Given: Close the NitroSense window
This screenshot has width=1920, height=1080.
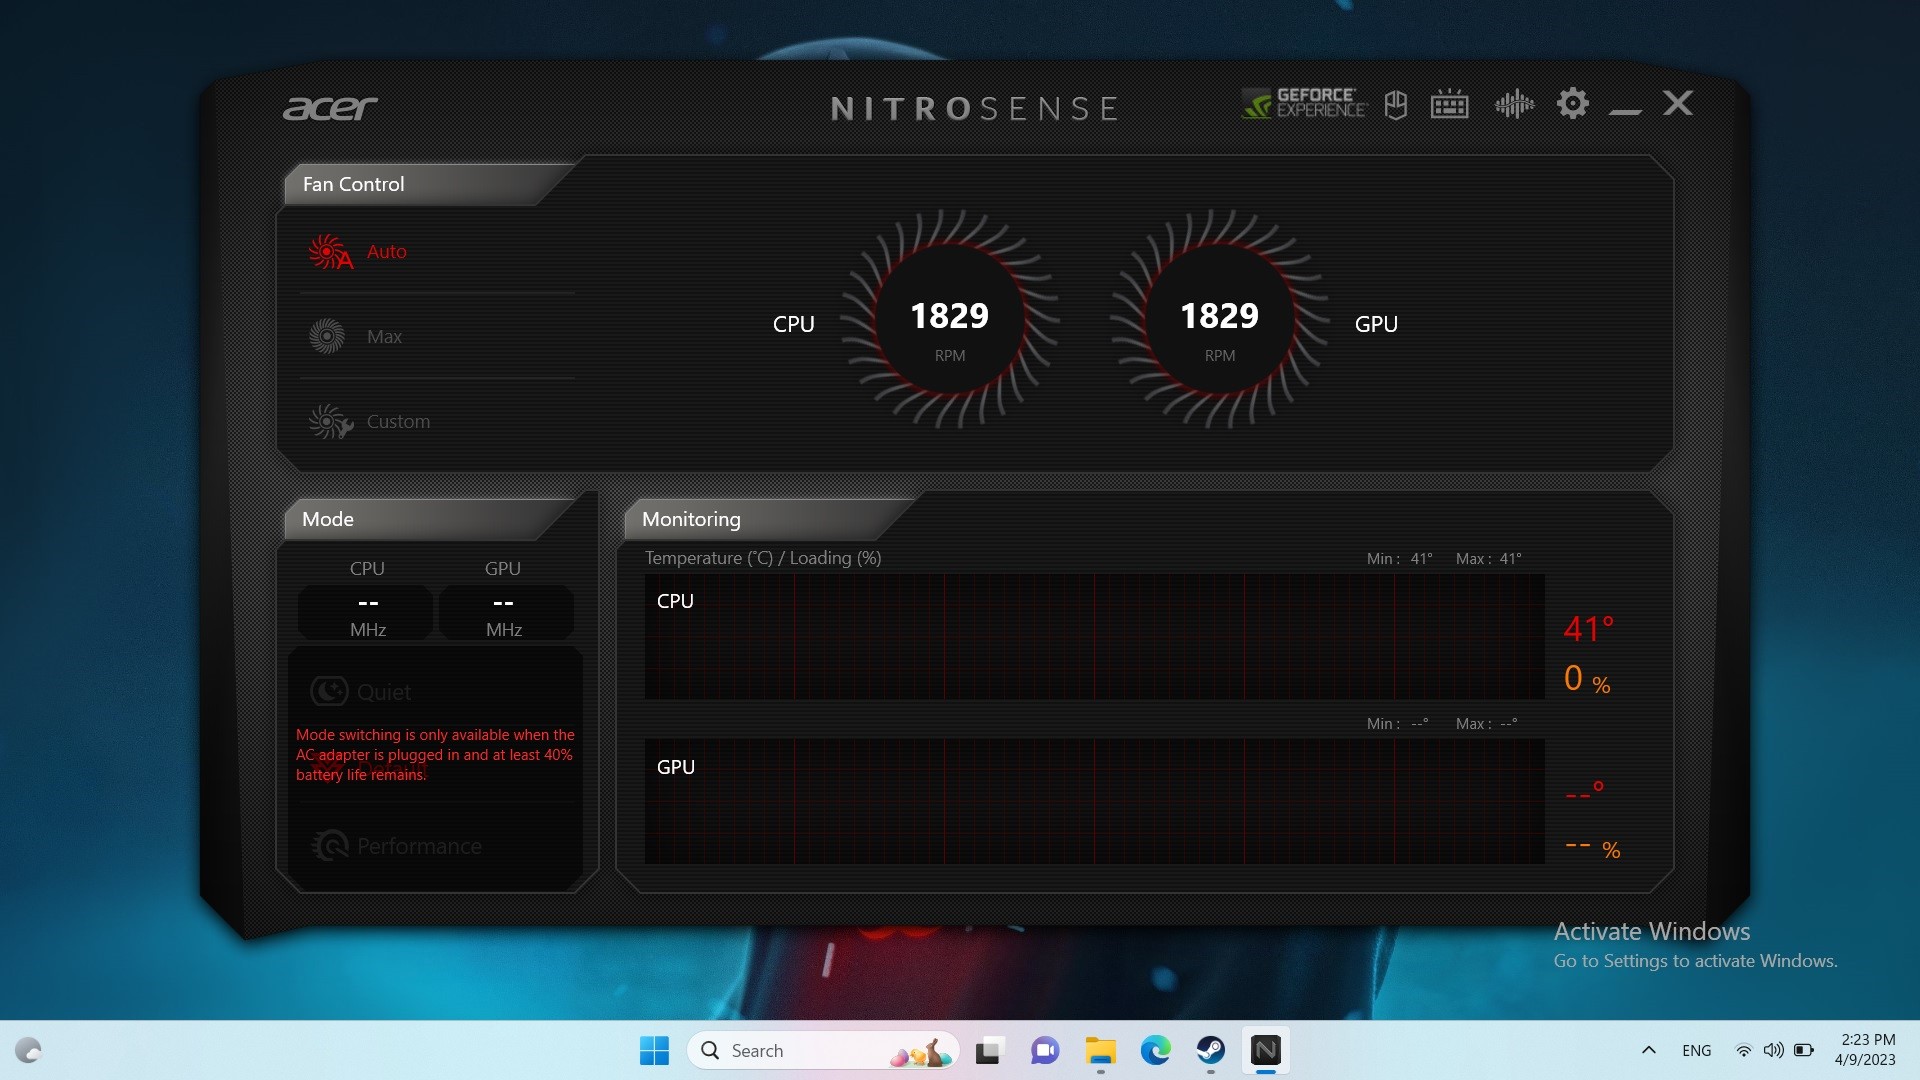Looking at the screenshot, I should coord(1678,103).
